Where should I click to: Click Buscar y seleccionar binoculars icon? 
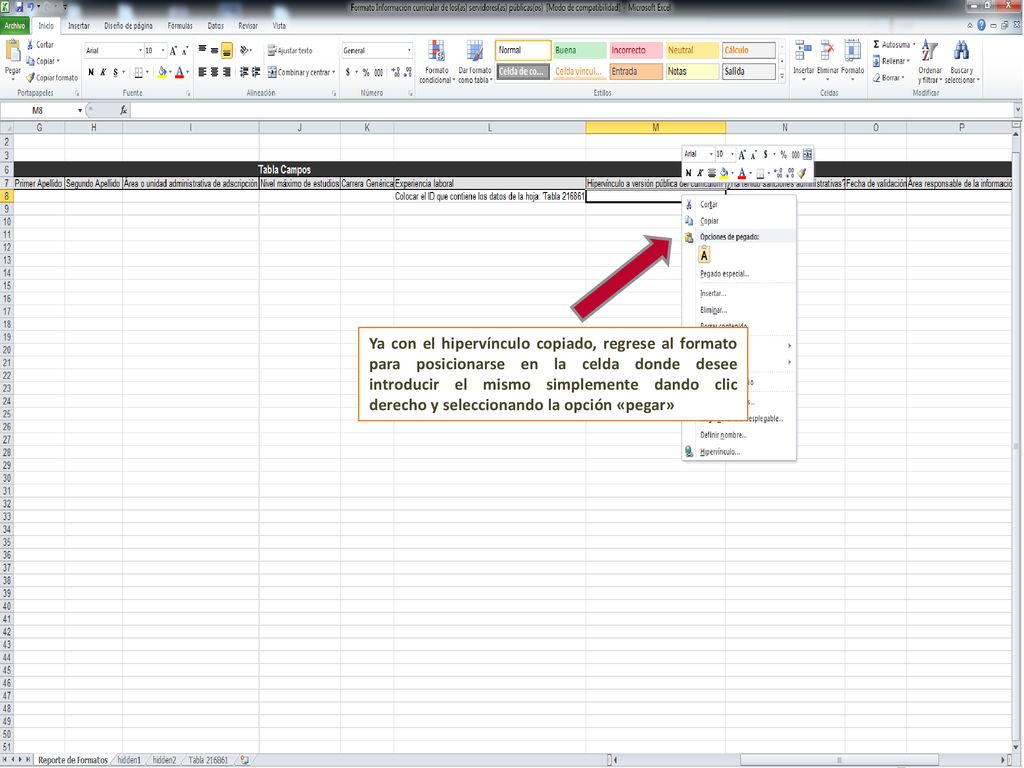pos(961,52)
